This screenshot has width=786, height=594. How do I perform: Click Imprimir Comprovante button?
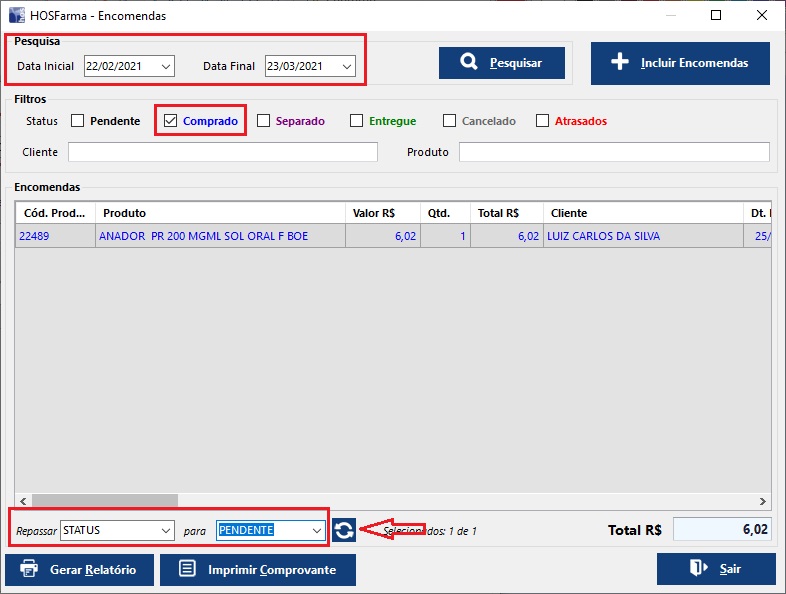[x=258, y=569]
